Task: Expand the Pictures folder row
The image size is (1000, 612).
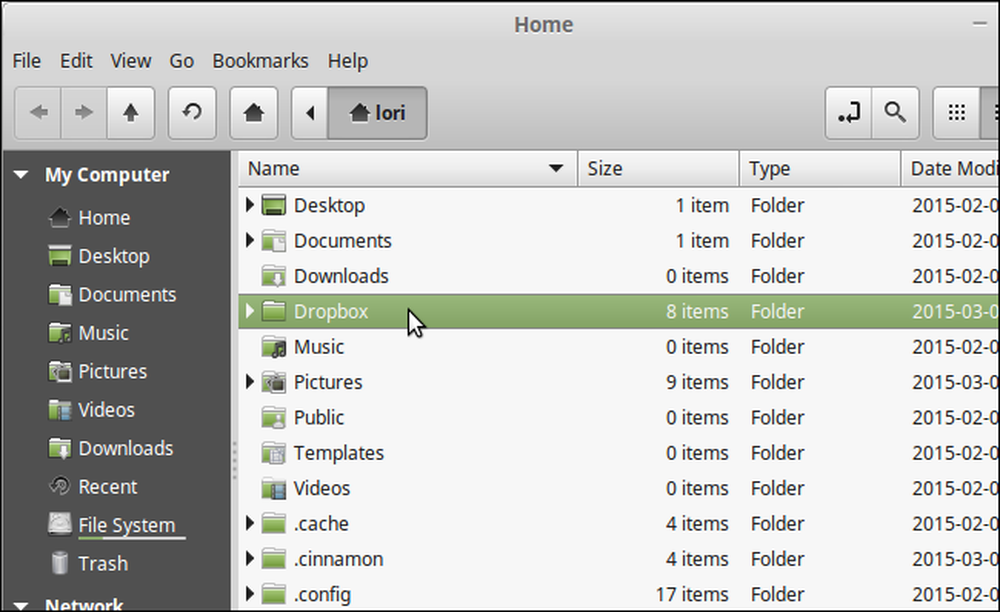Action: [x=249, y=382]
